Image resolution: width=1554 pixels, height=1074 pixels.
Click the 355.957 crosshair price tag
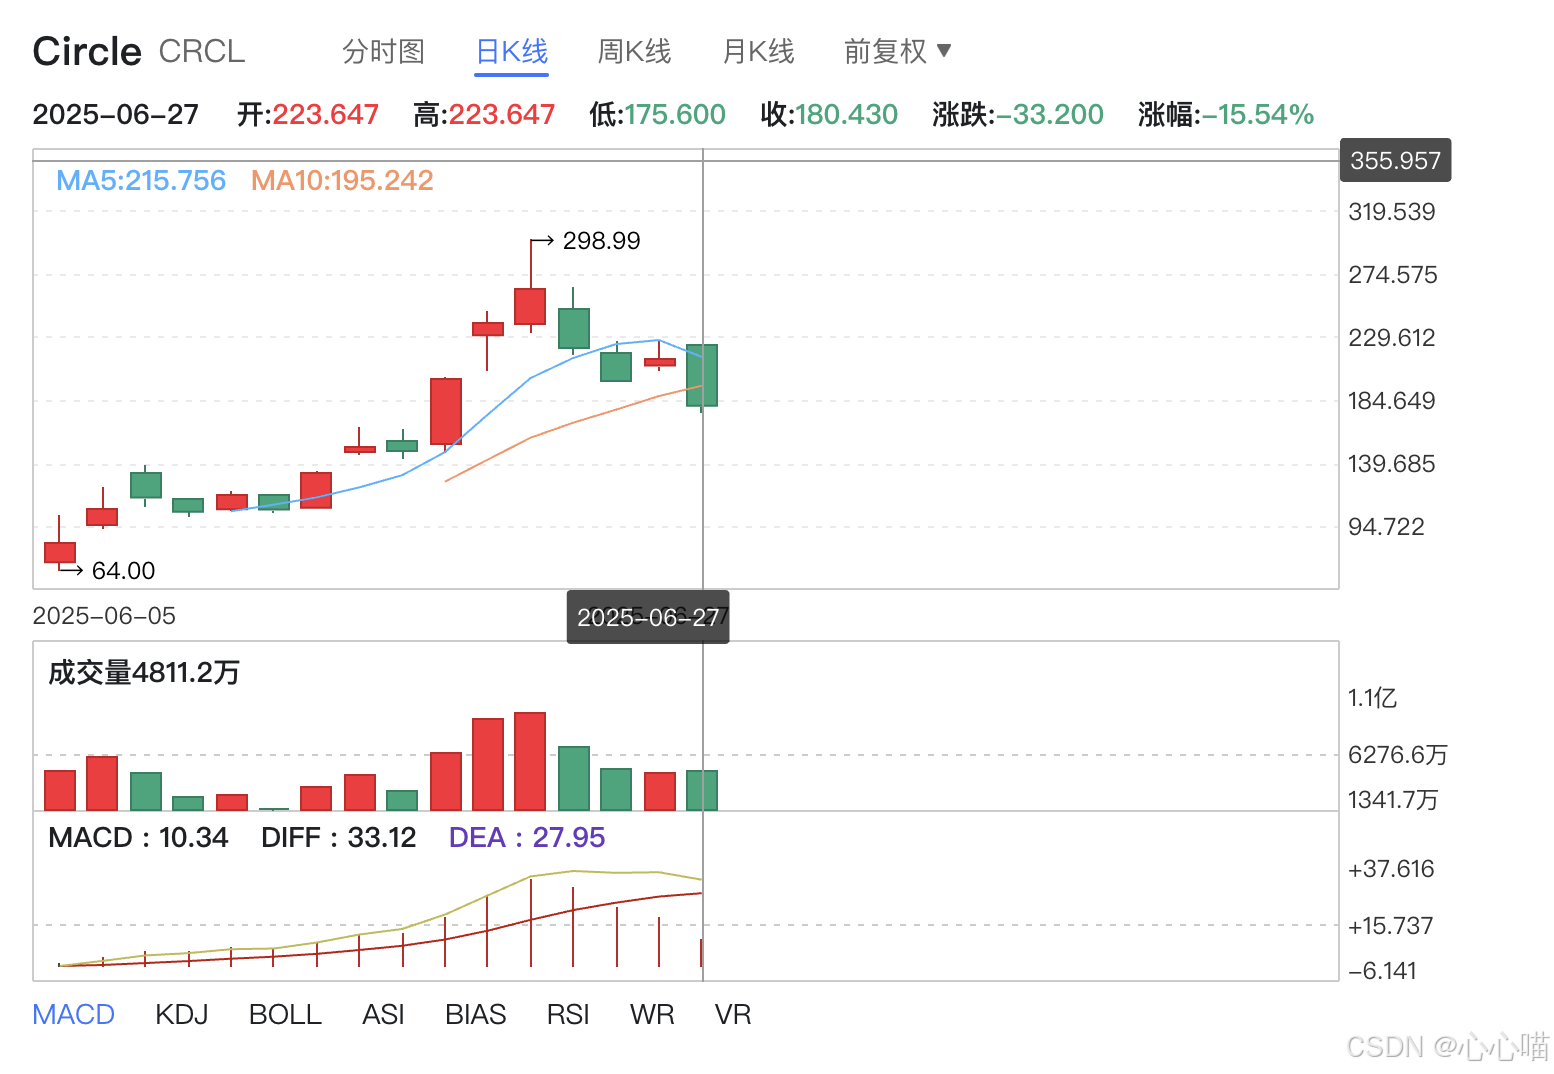(1395, 161)
